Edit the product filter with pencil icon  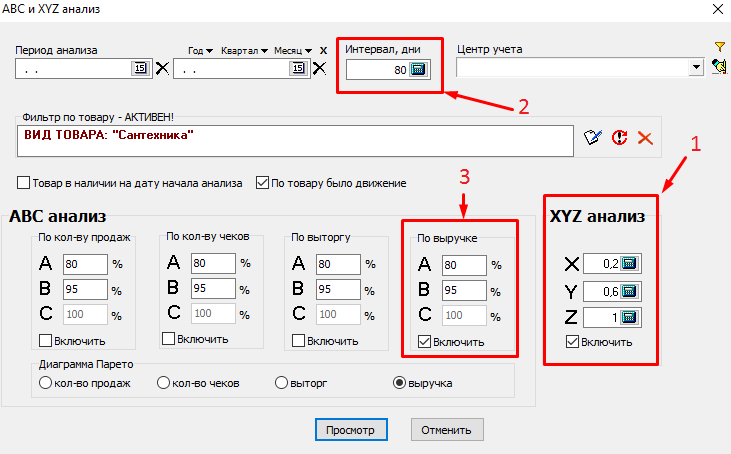tap(593, 137)
